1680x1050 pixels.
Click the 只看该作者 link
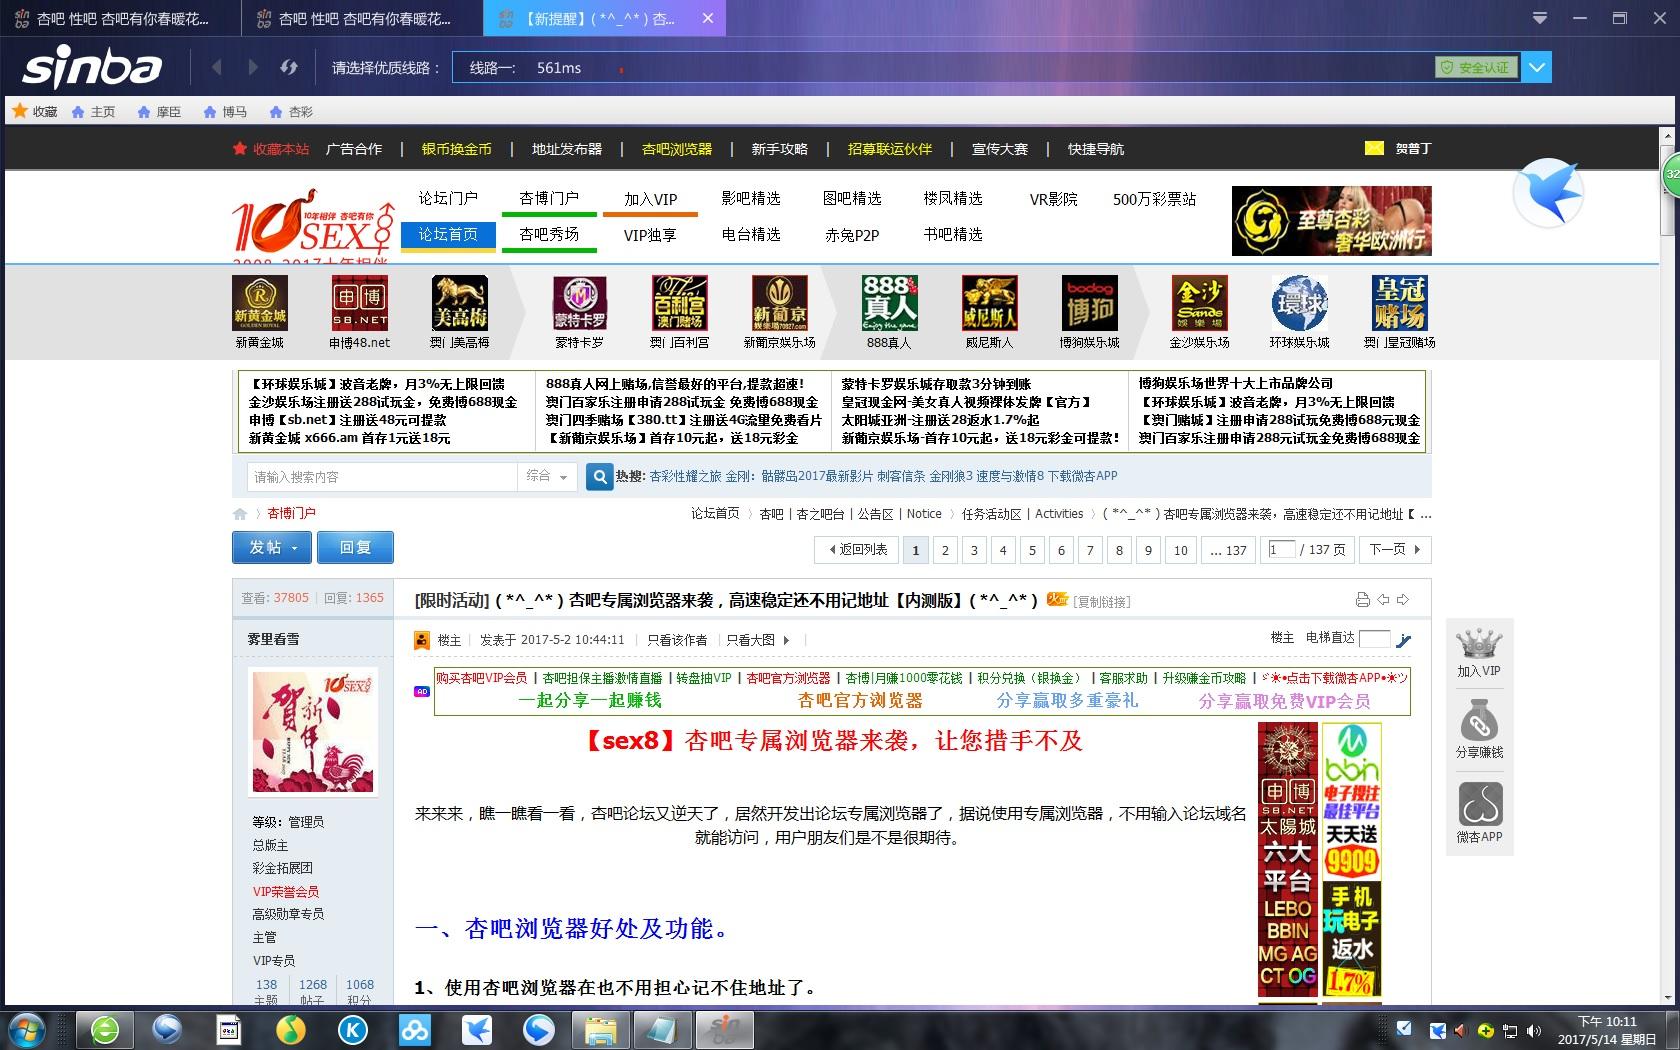[676, 640]
